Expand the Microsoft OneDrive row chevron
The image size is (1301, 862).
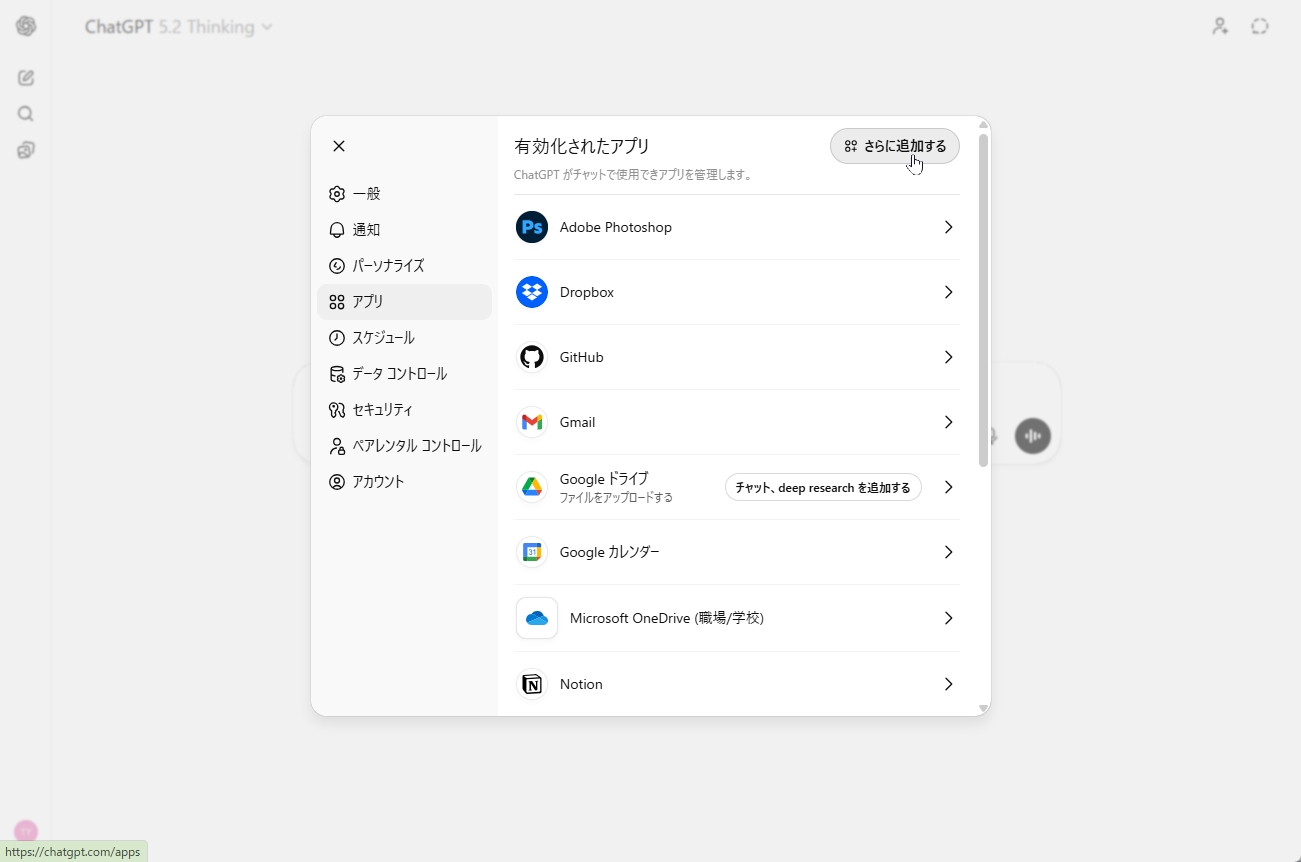[x=949, y=618]
